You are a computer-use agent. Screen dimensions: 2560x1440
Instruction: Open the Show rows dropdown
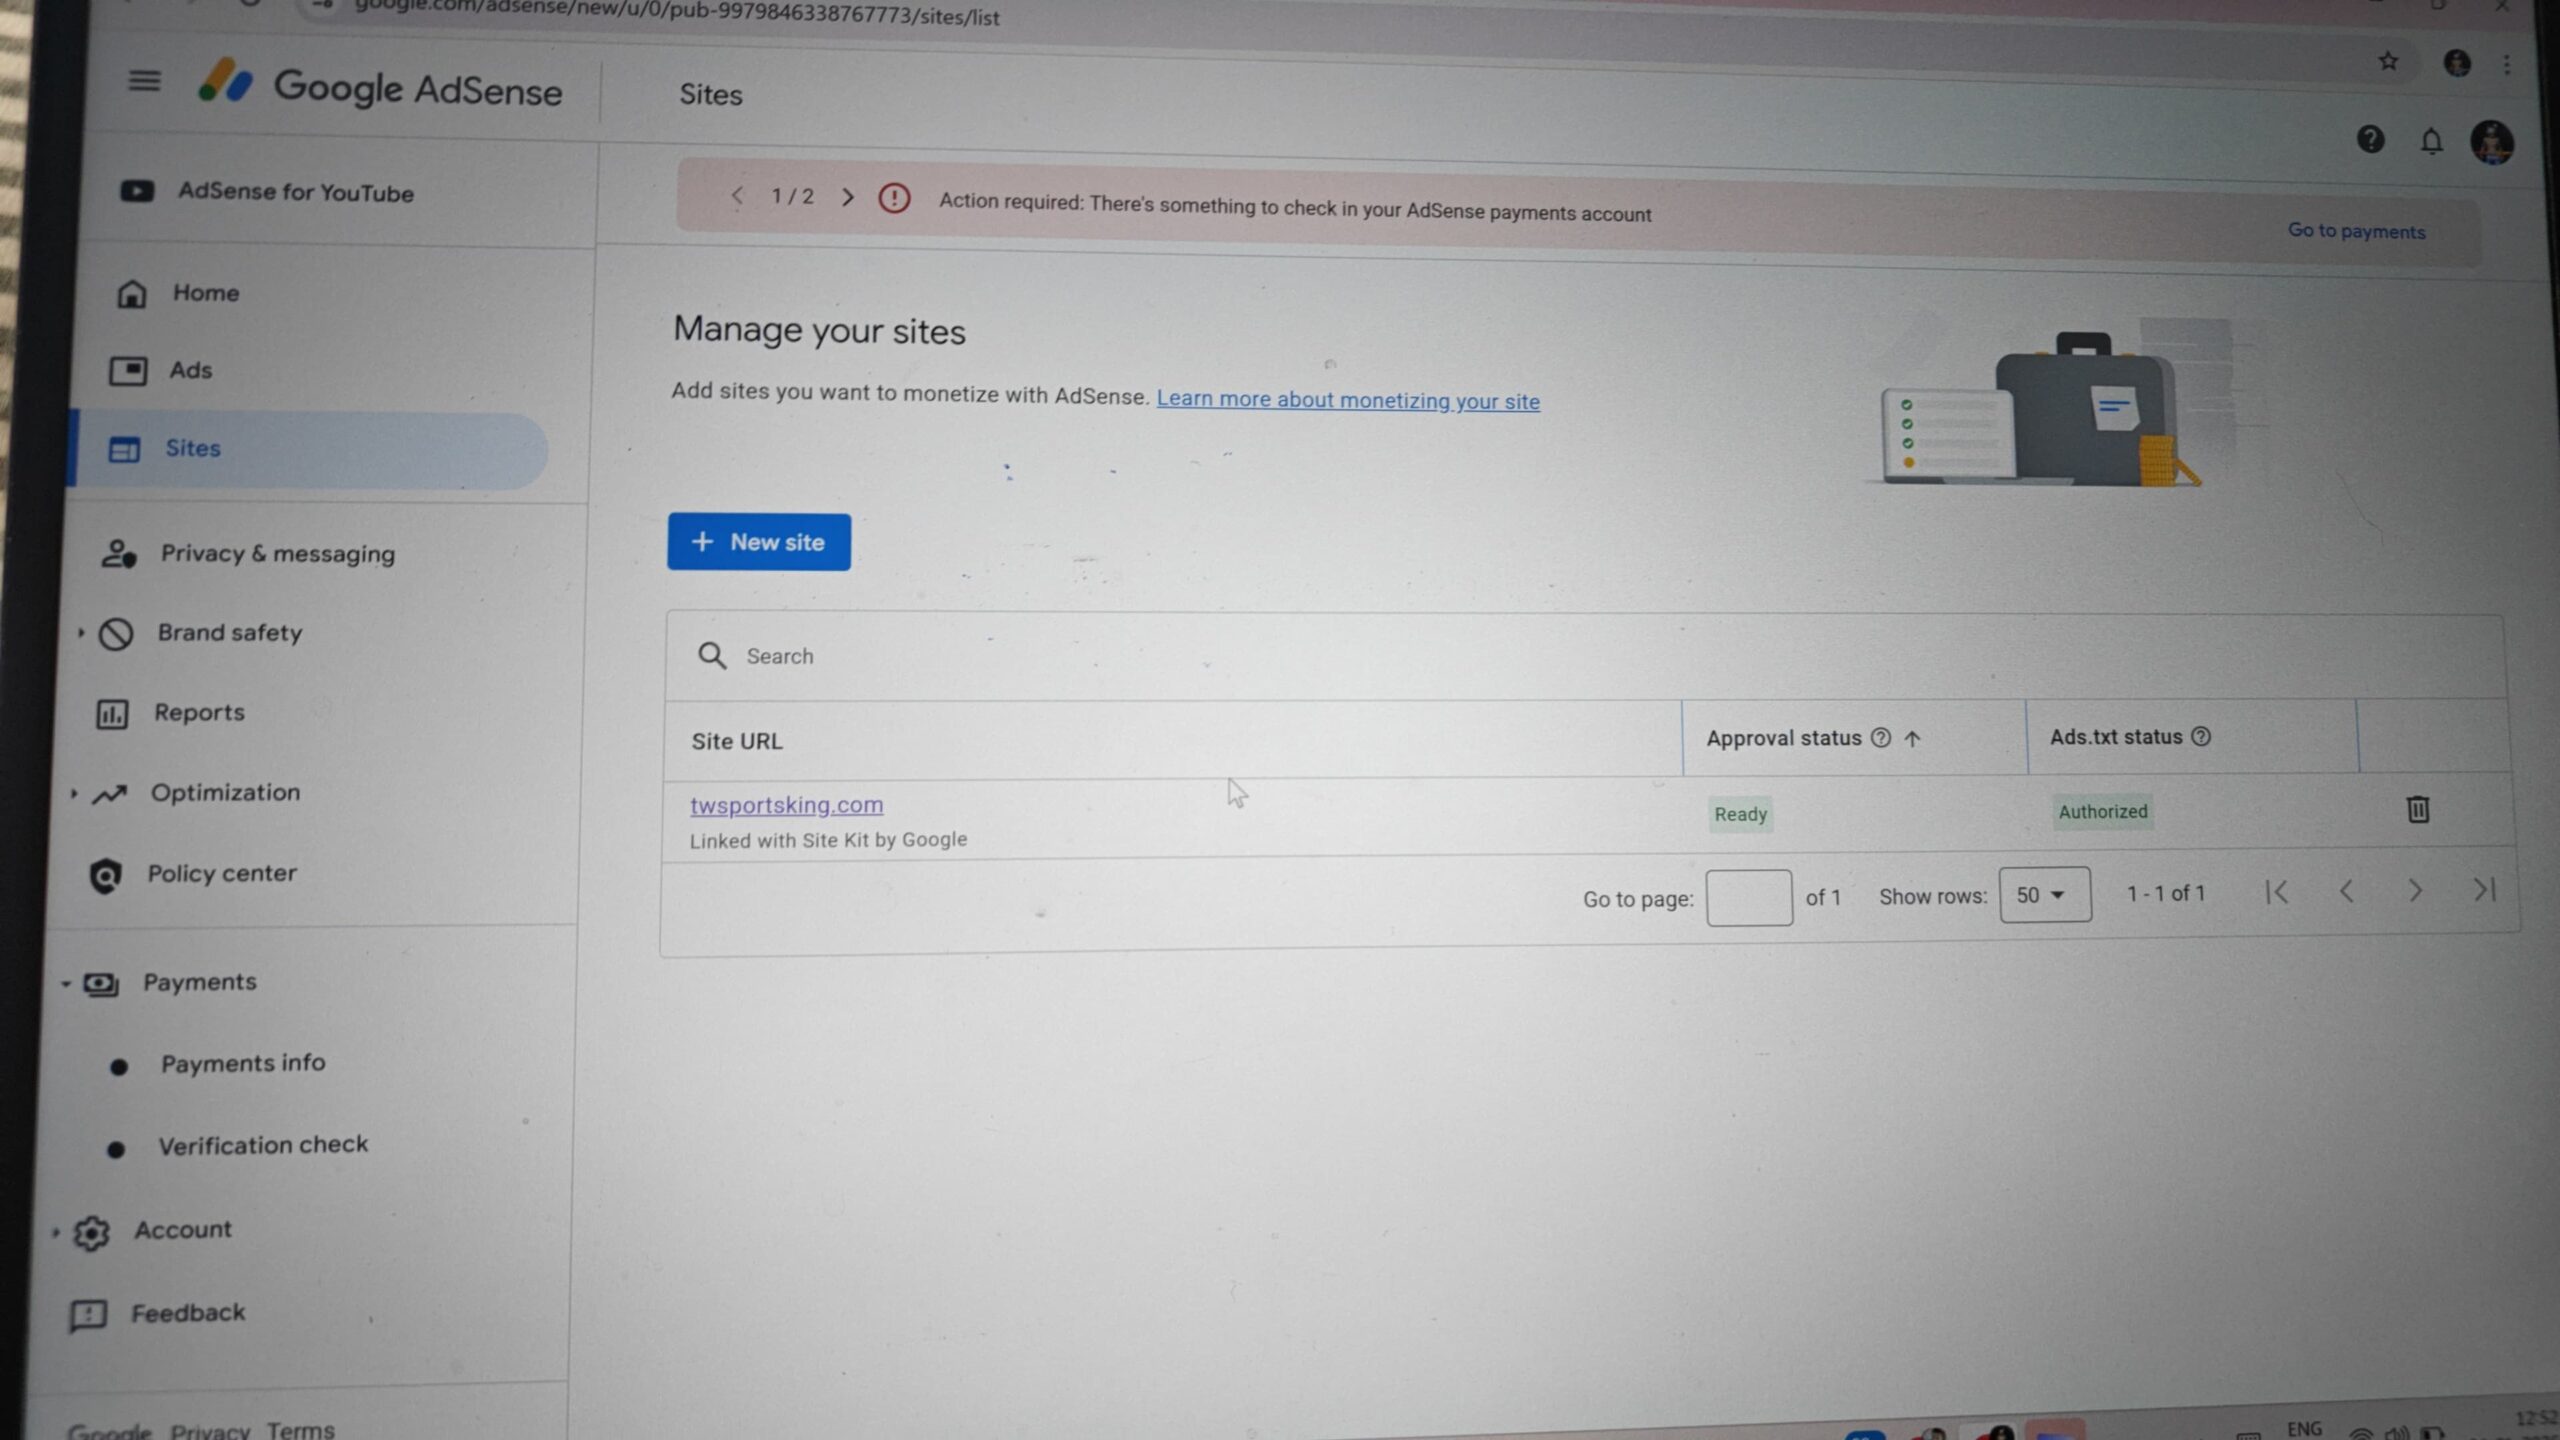click(2044, 894)
